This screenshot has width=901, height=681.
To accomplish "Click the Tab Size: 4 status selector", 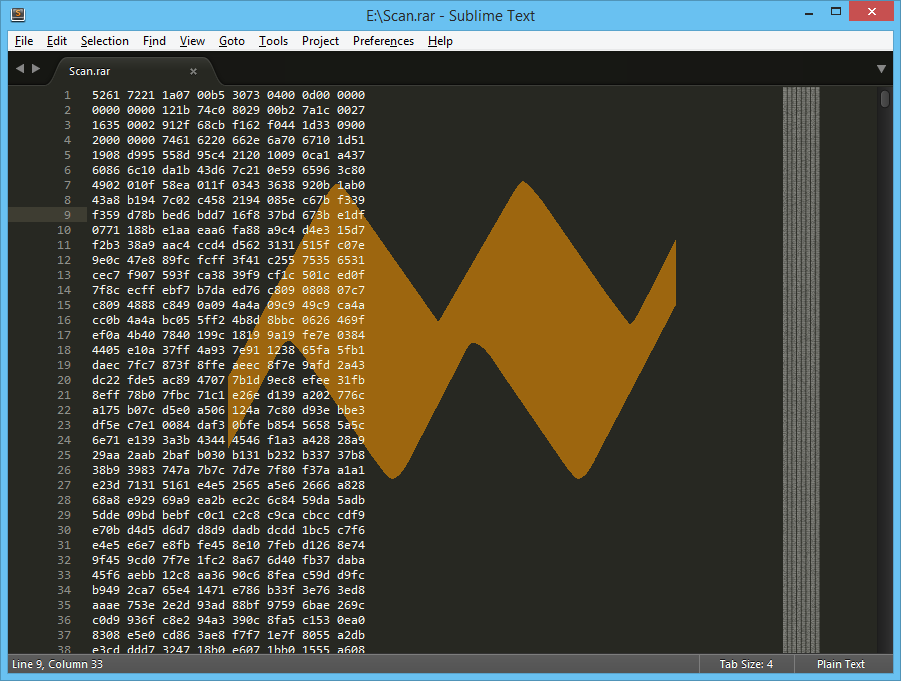I will tap(746, 664).
